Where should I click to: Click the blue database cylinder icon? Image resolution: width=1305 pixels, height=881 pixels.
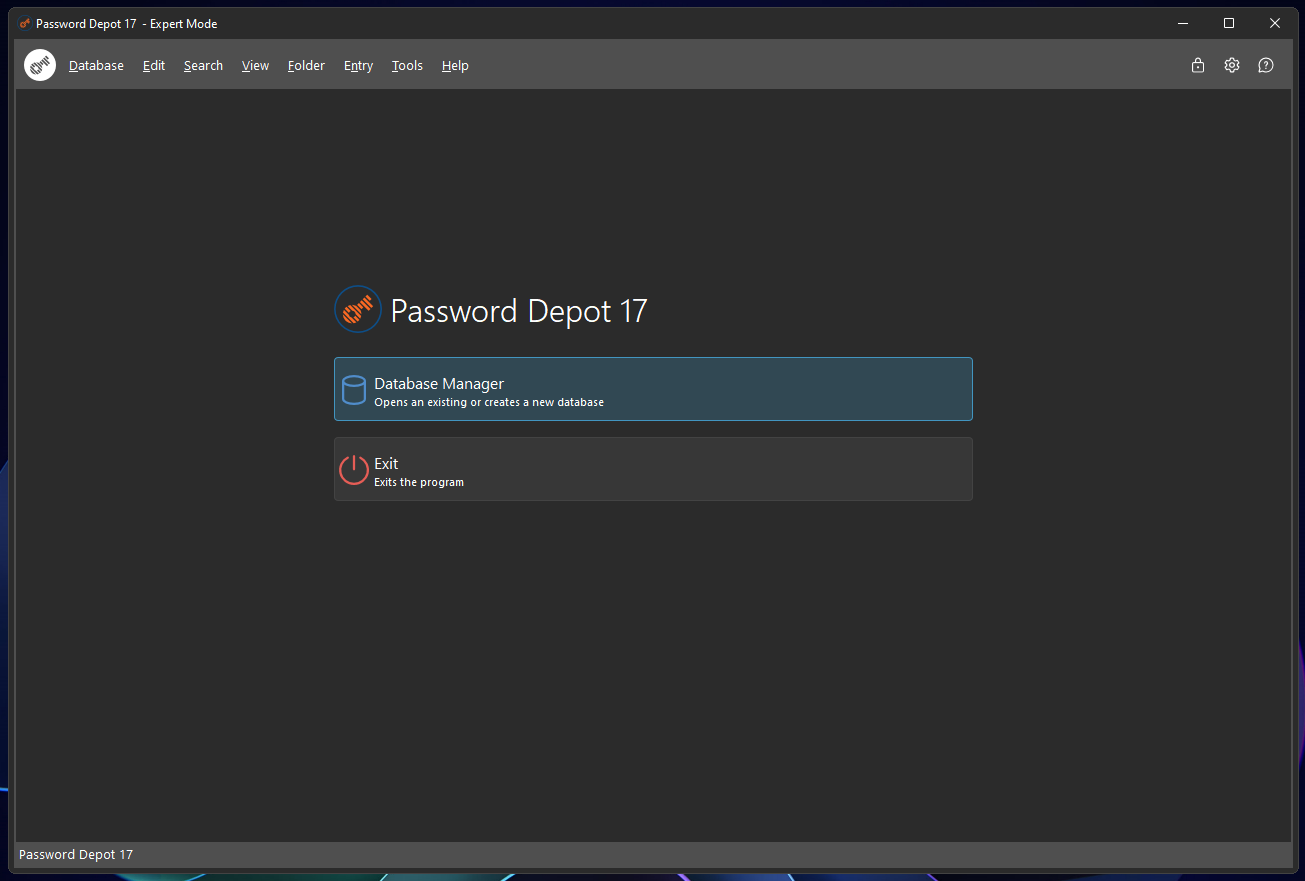[354, 389]
